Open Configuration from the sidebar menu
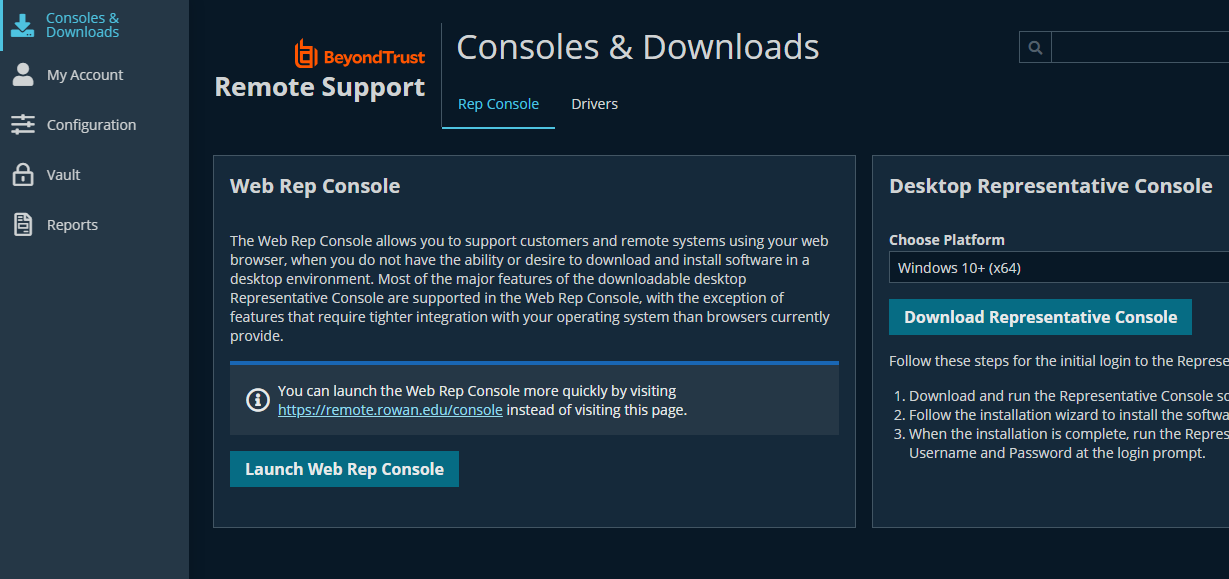This screenshot has height=579, width=1229. coord(91,125)
